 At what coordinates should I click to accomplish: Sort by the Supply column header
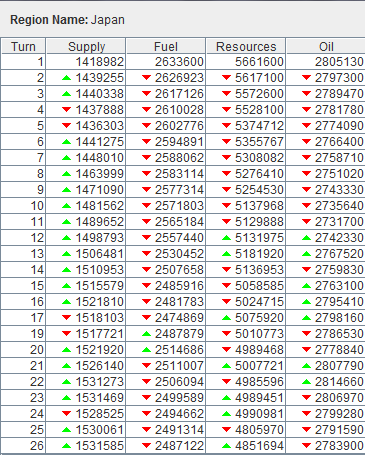pos(86,46)
